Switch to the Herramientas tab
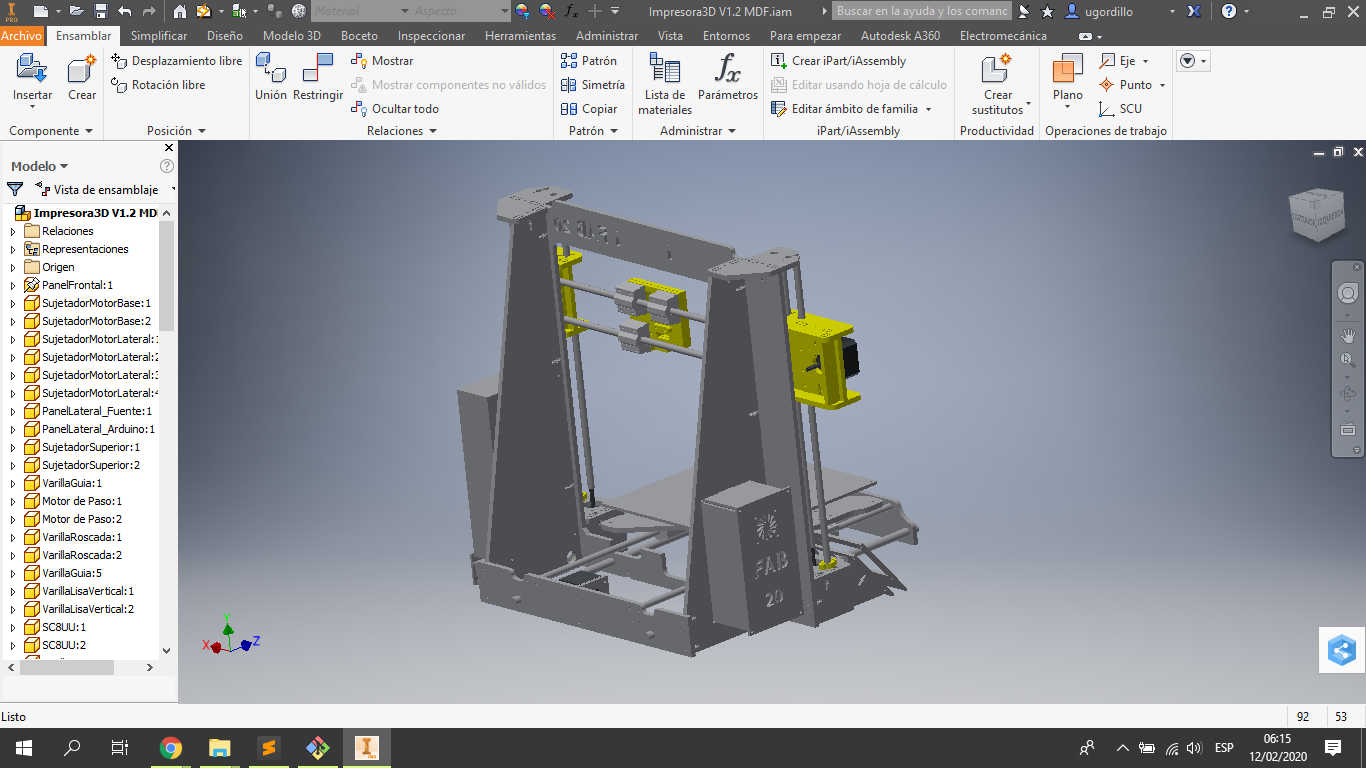 [x=520, y=35]
